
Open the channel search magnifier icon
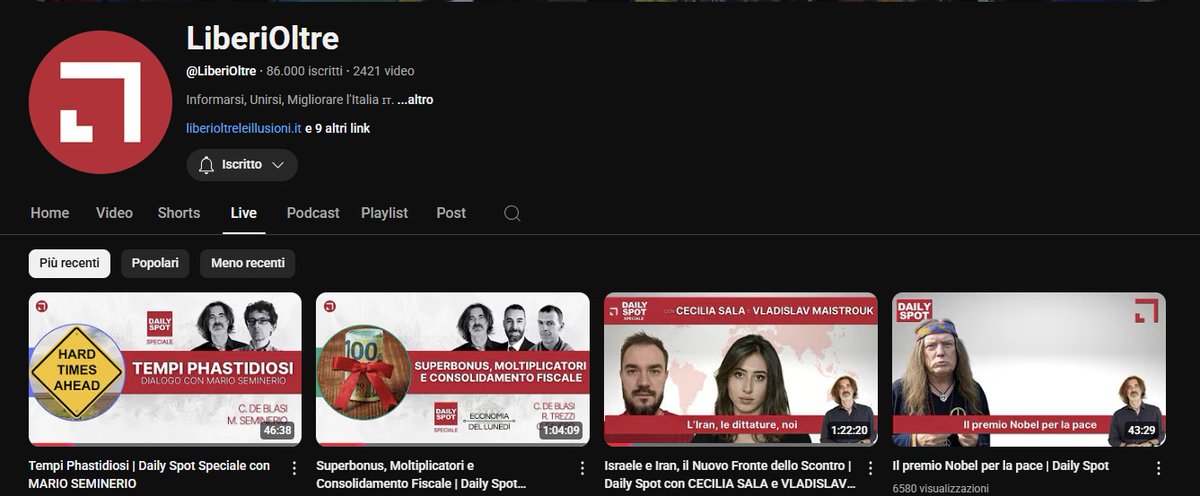click(x=512, y=213)
